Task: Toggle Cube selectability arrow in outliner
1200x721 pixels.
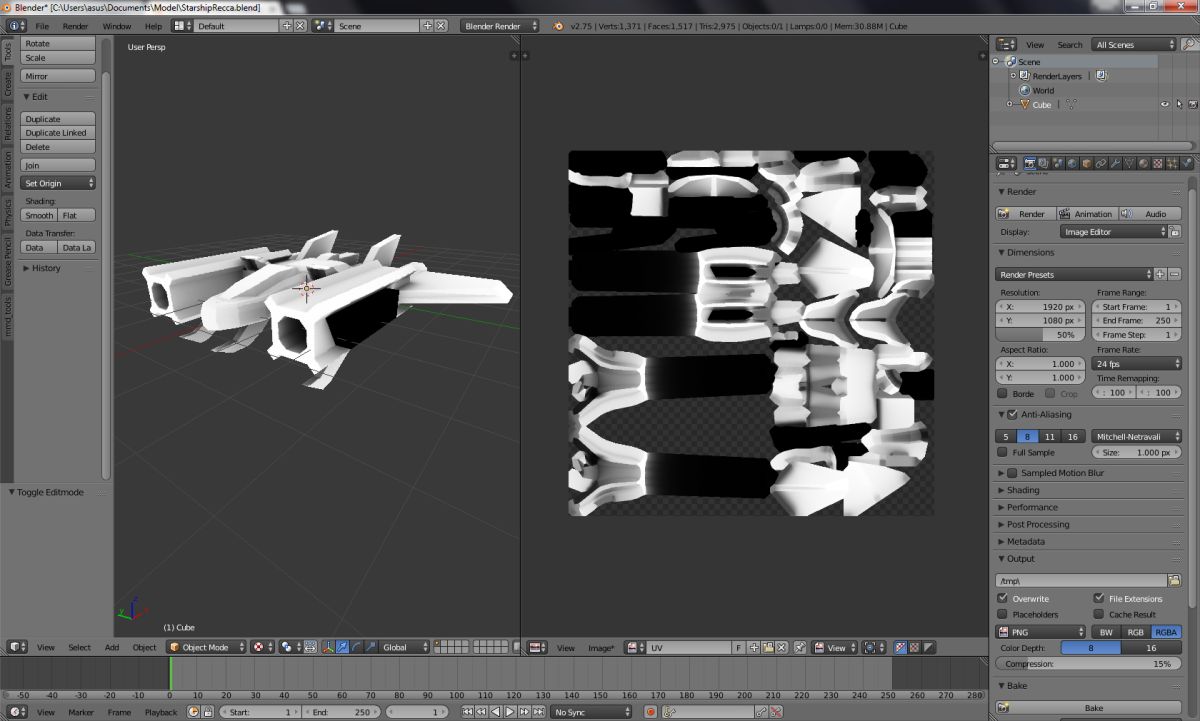Action: tap(1179, 104)
